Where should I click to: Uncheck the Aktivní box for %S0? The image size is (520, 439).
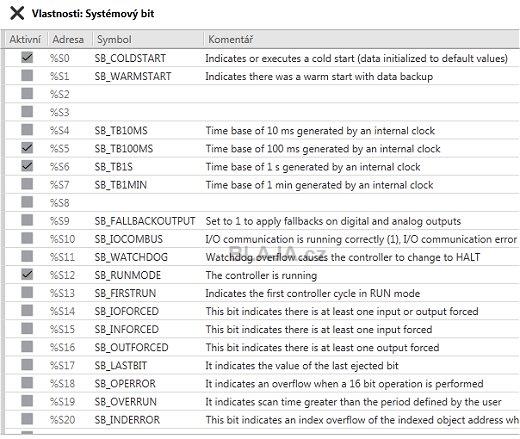[27, 57]
